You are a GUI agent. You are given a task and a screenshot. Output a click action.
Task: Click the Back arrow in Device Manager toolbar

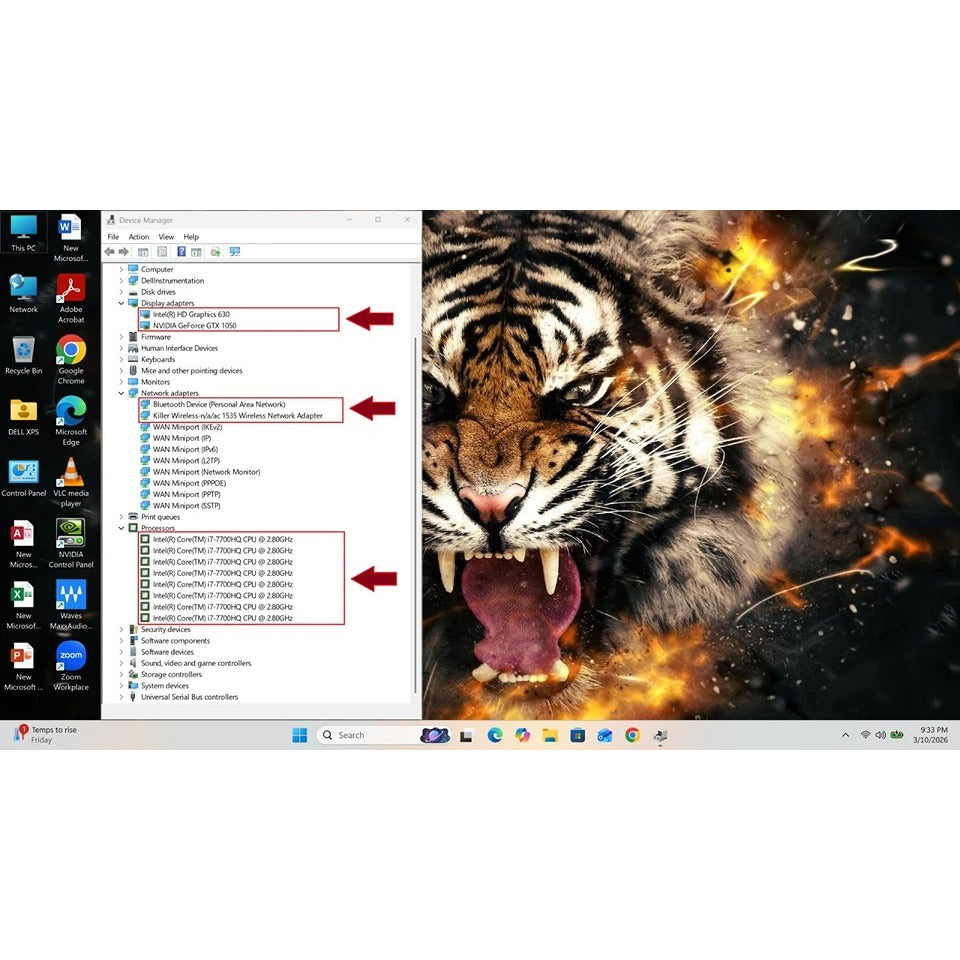(109, 252)
